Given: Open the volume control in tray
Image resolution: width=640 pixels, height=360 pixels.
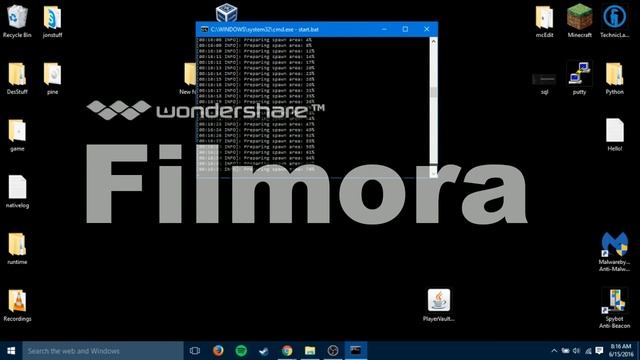Looking at the screenshot, I should click(576, 351).
